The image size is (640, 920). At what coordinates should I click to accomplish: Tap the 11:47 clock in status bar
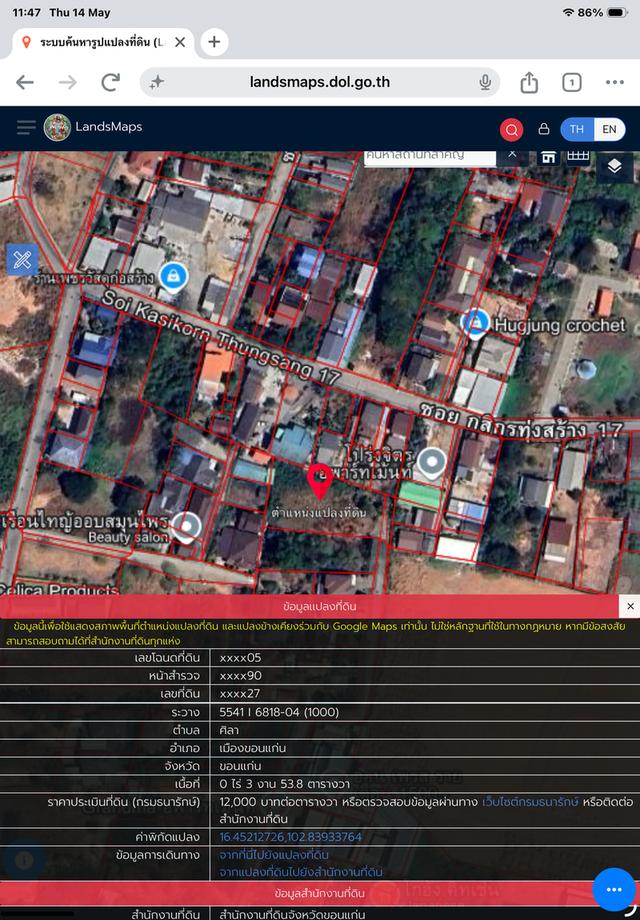(26, 12)
